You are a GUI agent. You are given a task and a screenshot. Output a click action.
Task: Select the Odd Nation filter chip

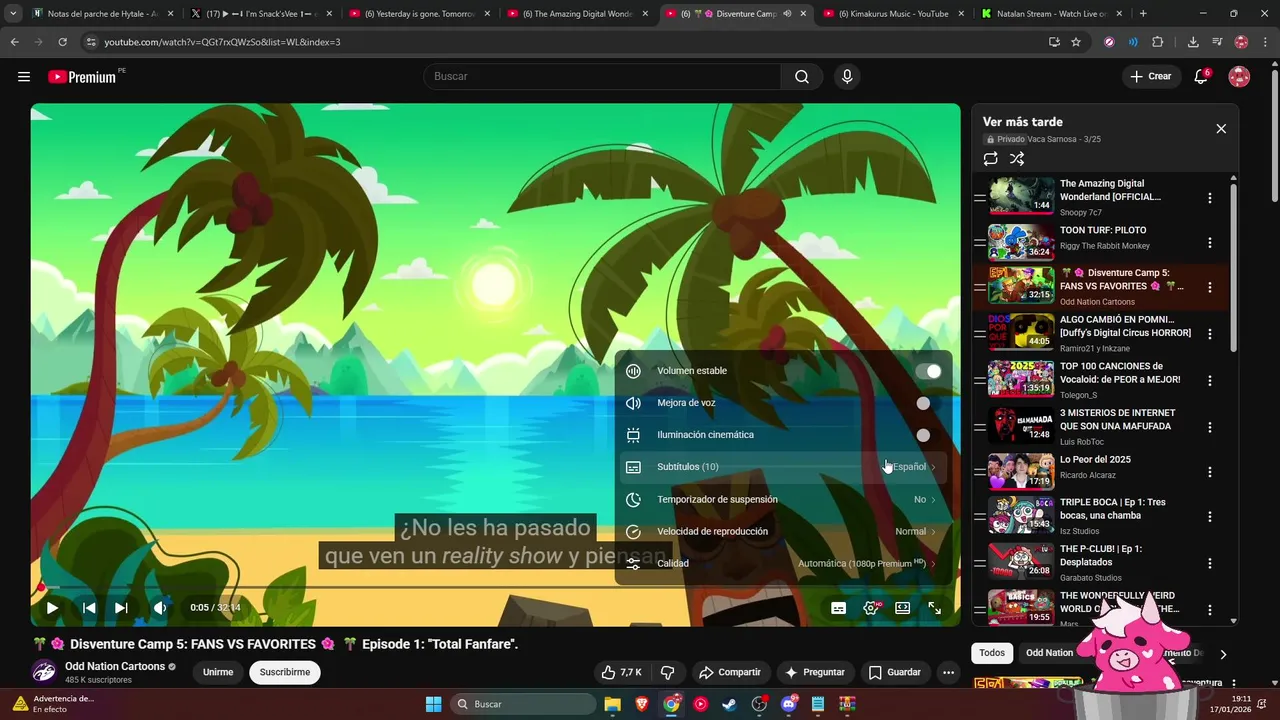1049,653
